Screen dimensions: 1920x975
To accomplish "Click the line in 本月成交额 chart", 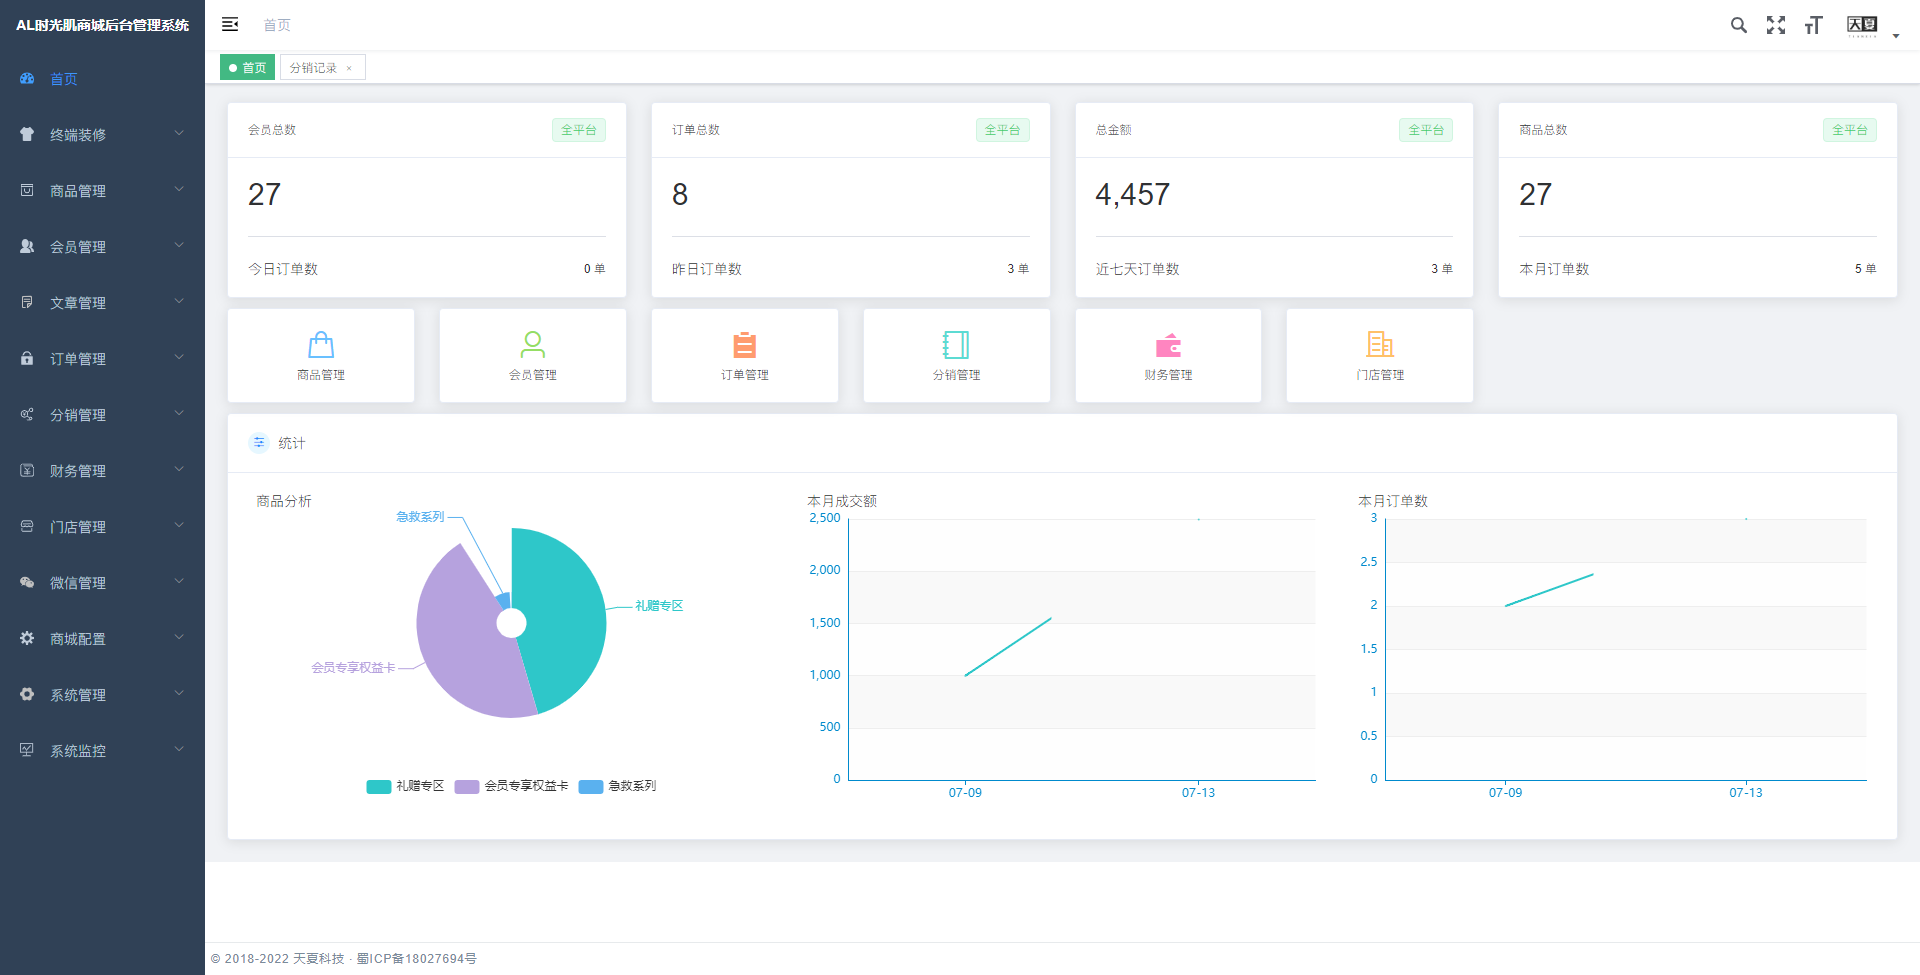I will 1008,647.
